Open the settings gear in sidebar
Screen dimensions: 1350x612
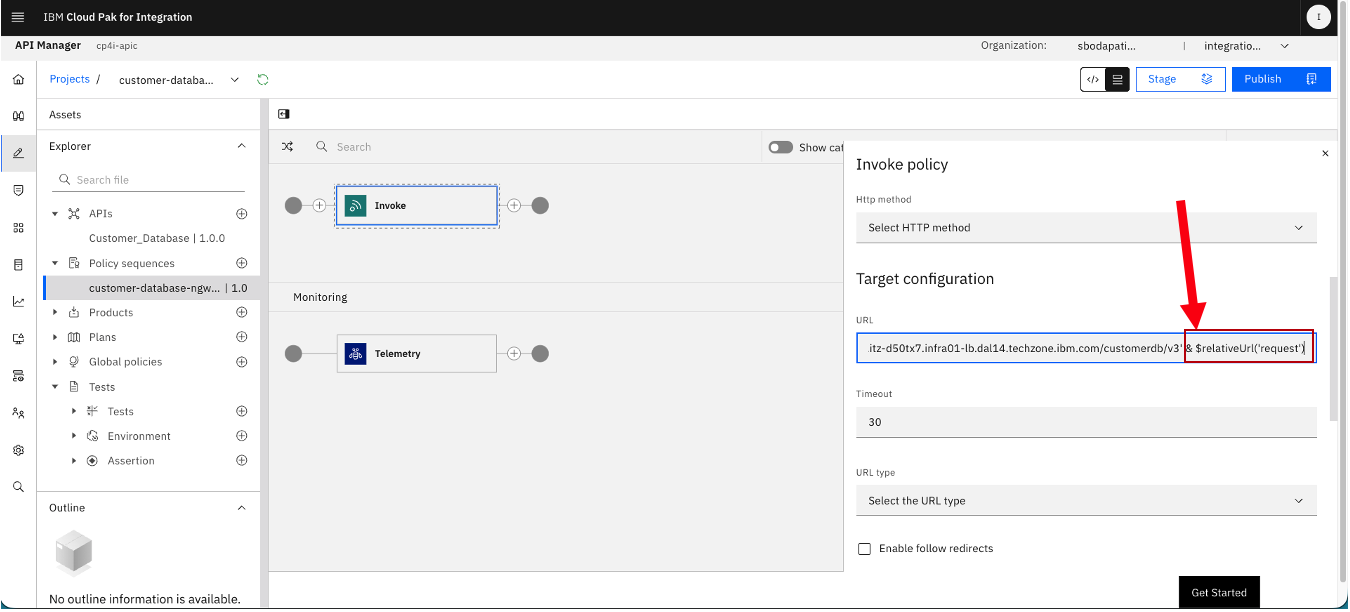pos(18,450)
